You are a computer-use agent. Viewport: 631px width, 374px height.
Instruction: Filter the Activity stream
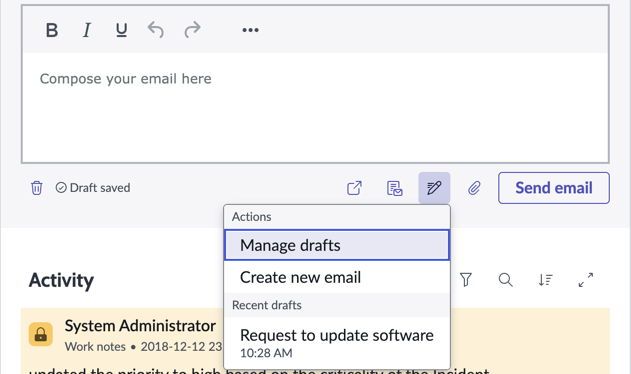click(466, 280)
